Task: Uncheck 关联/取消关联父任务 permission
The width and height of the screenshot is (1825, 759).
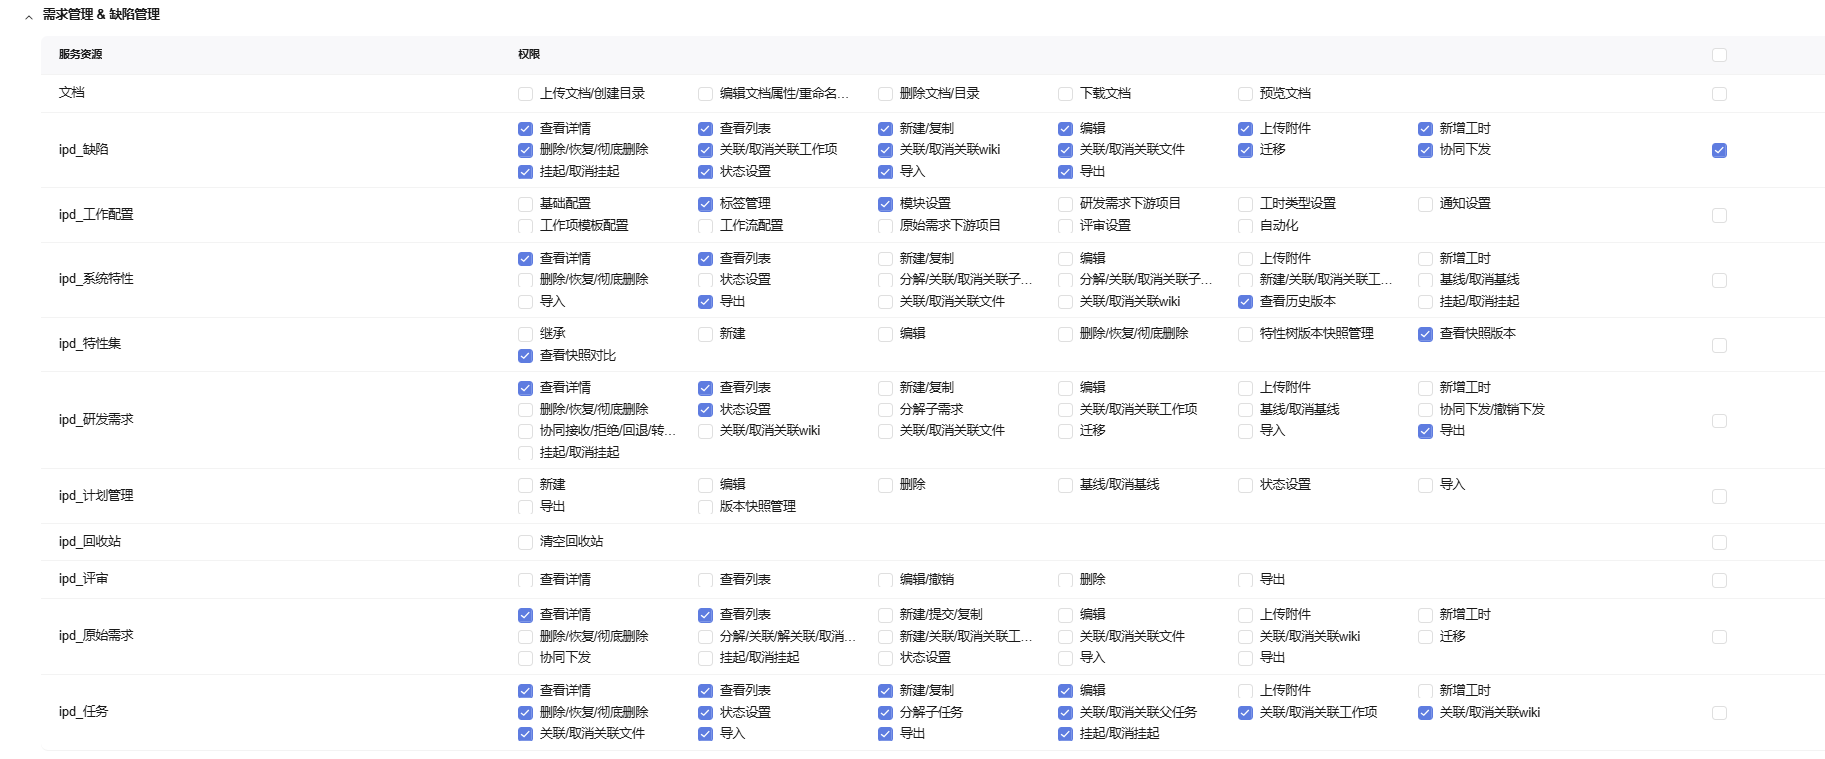Action: (x=1065, y=713)
